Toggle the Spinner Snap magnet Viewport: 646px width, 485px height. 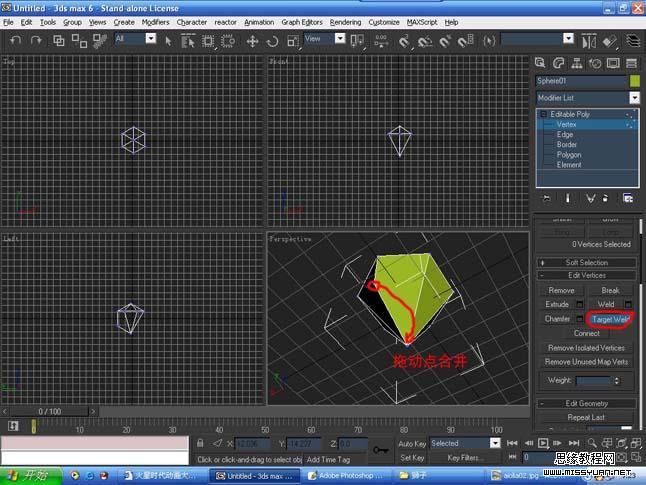[x=466, y=41]
